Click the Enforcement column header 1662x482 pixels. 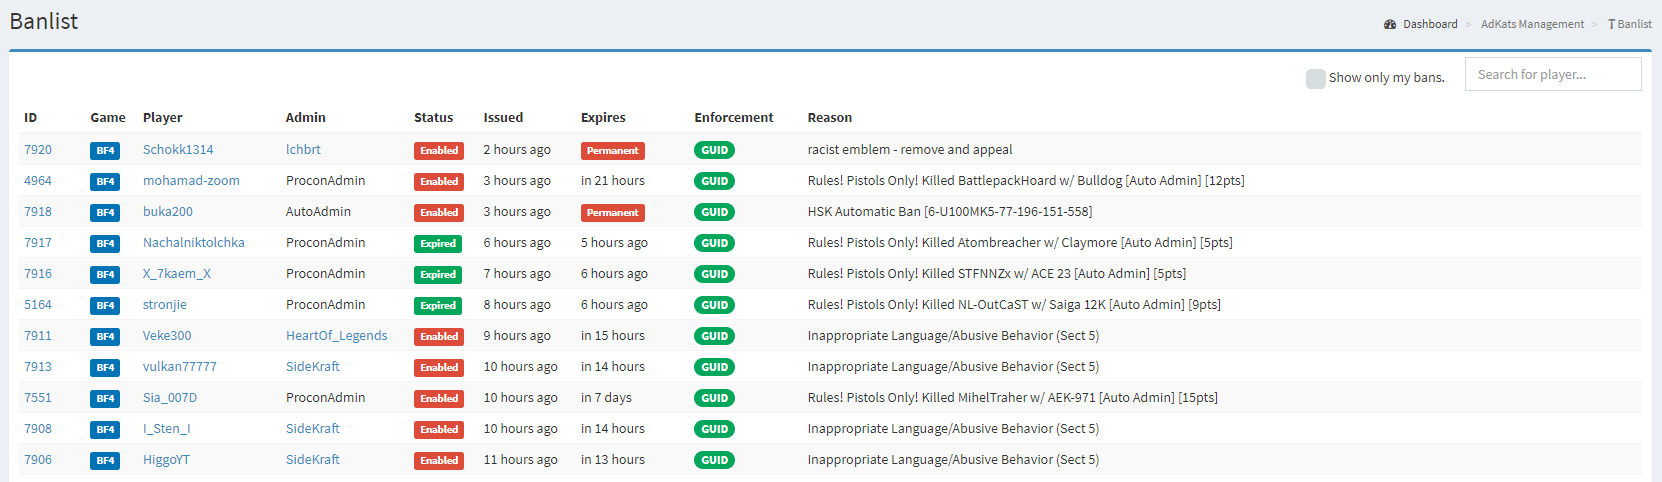(734, 118)
